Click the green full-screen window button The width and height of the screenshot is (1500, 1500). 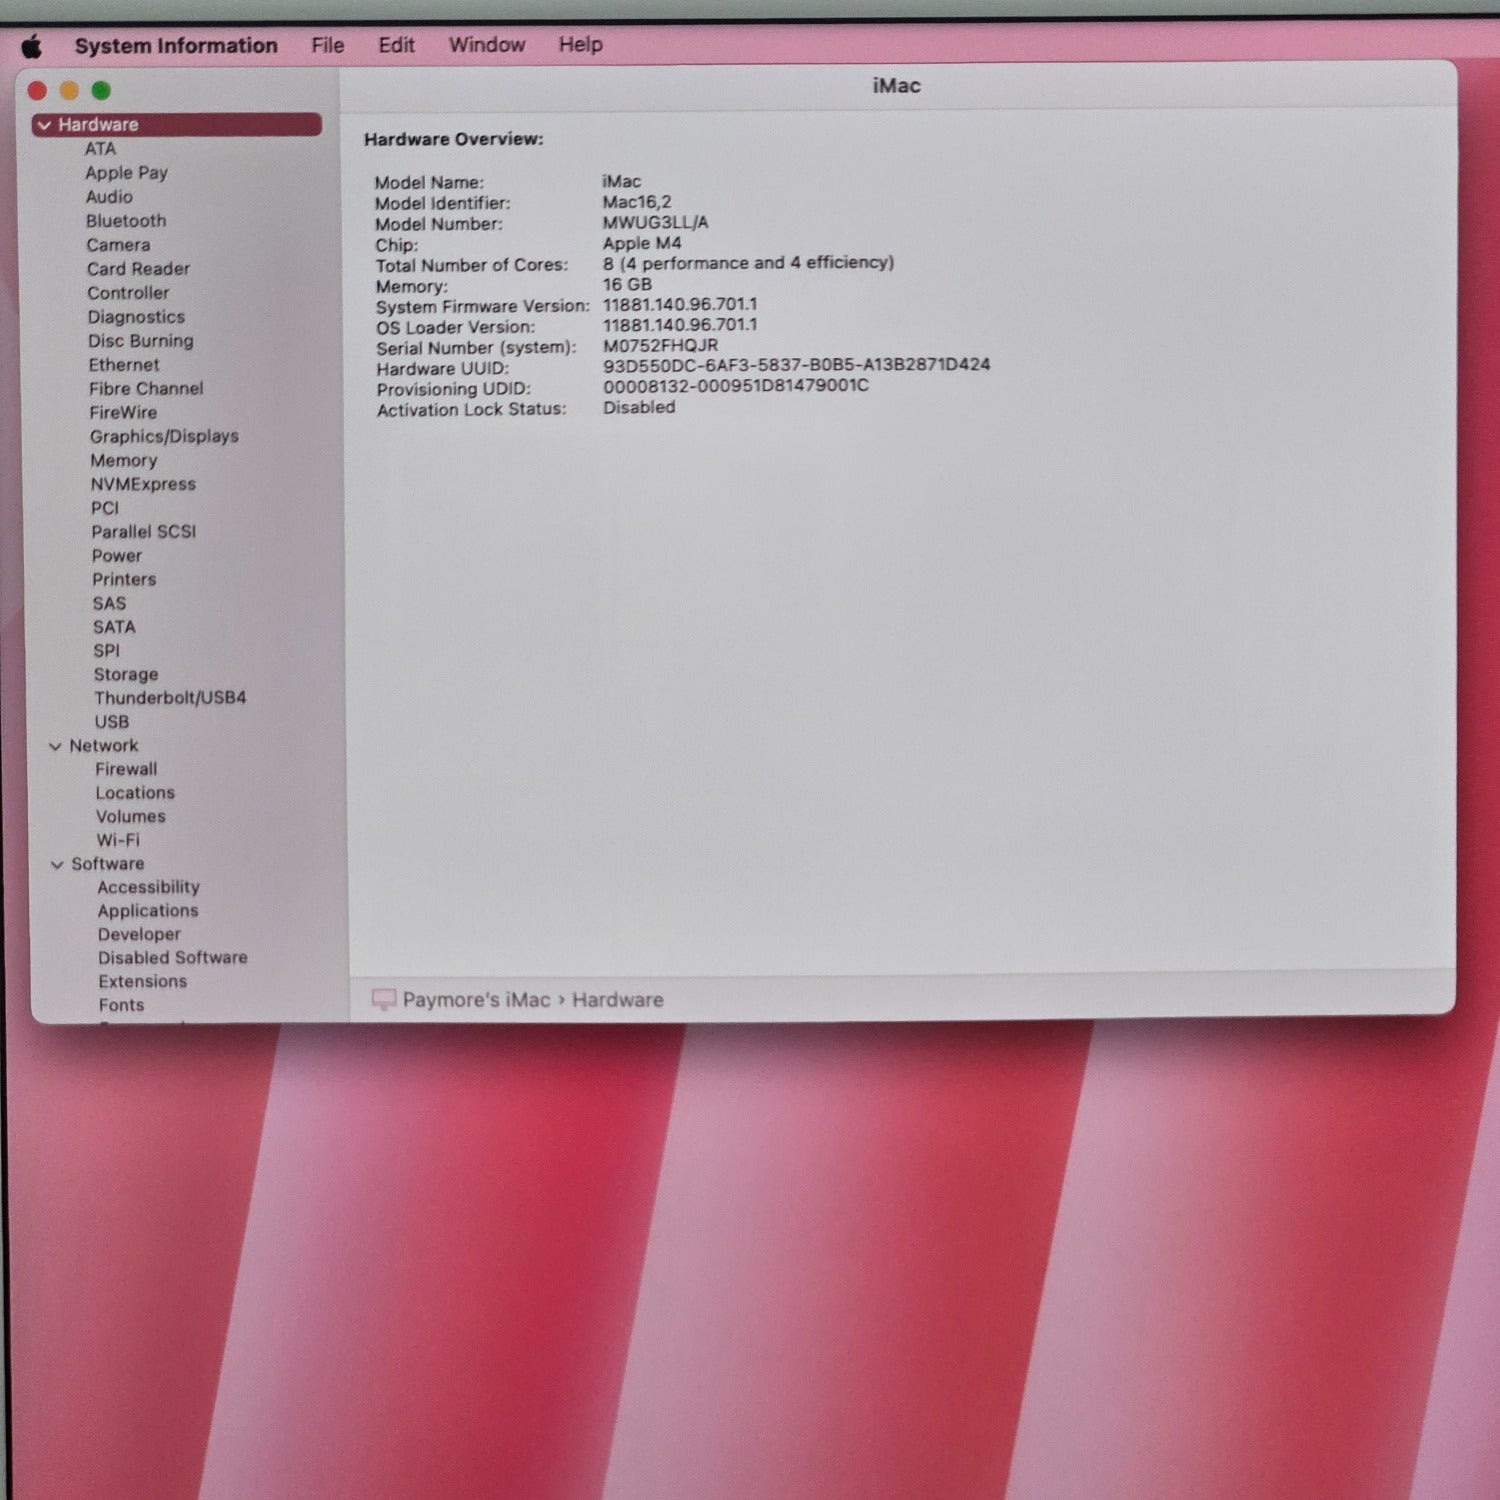pos(101,91)
